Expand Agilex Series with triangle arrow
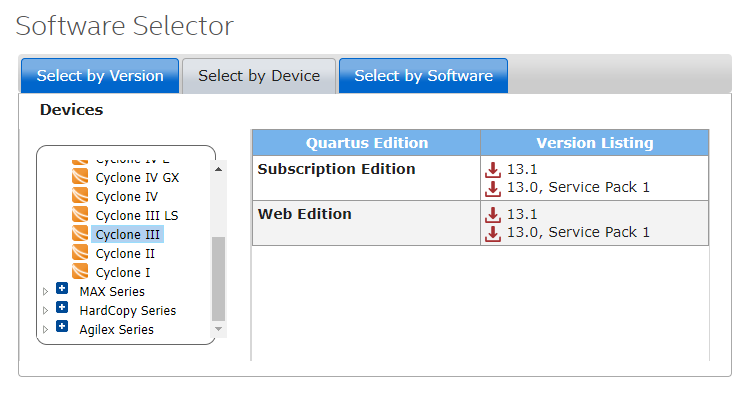749x397 pixels. [x=45, y=330]
